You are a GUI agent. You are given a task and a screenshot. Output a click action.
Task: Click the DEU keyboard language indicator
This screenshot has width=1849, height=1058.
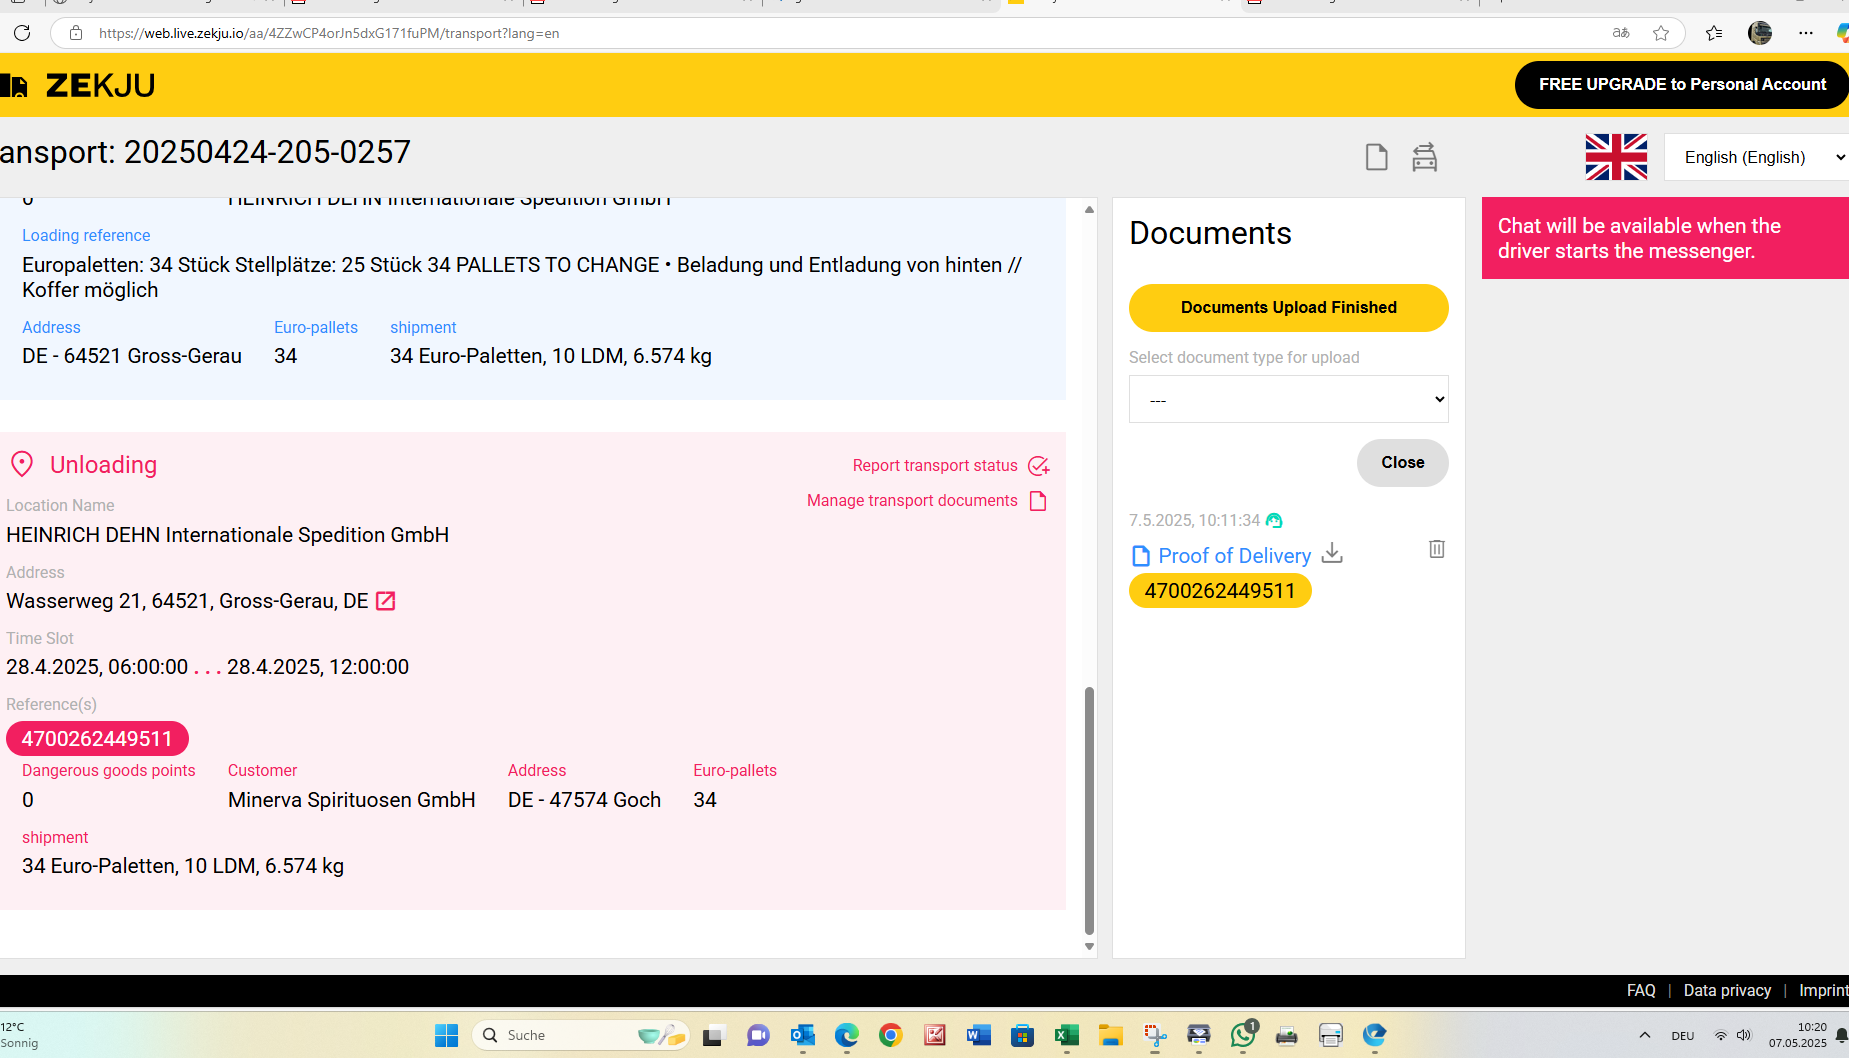[x=1683, y=1036]
